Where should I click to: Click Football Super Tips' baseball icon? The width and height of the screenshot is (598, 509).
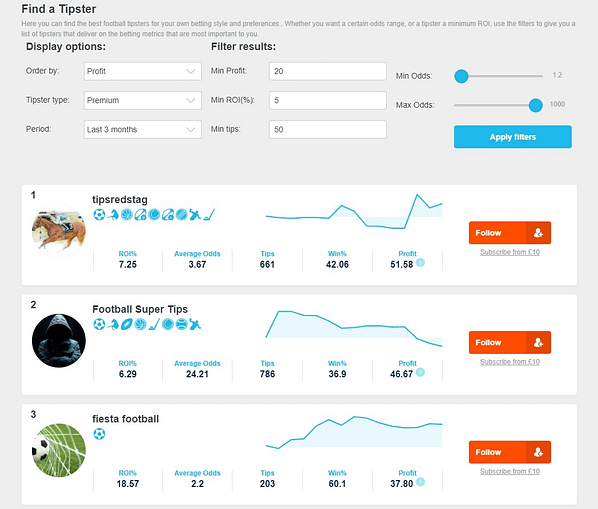(x=182, y=324)
